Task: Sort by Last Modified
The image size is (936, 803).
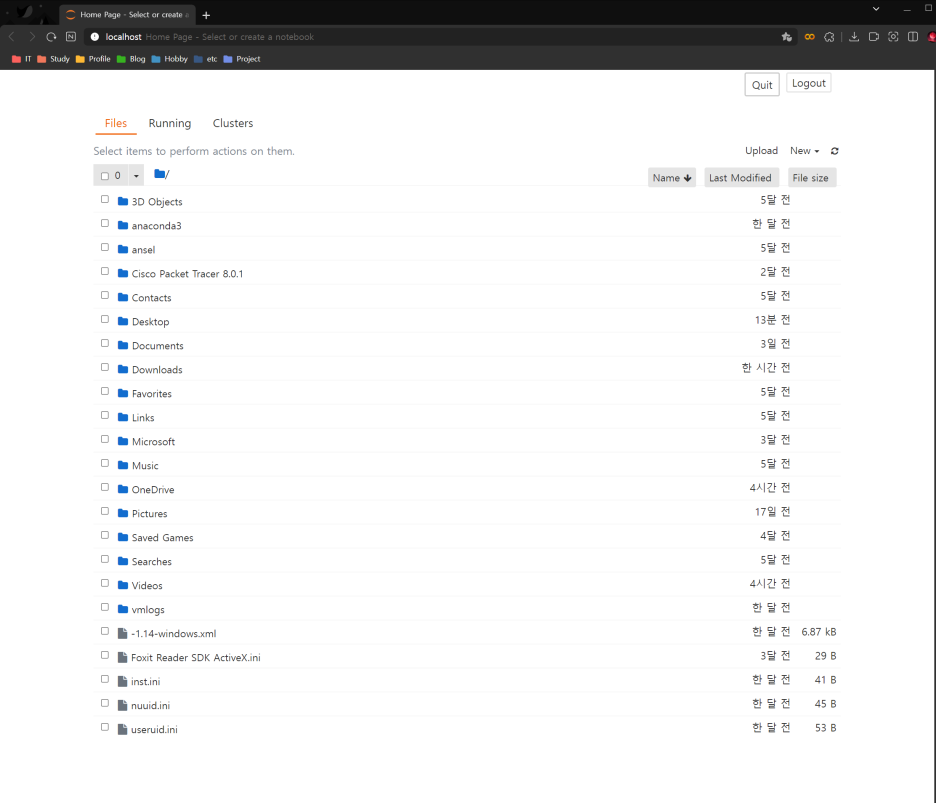Action: [x=740, y=178]
